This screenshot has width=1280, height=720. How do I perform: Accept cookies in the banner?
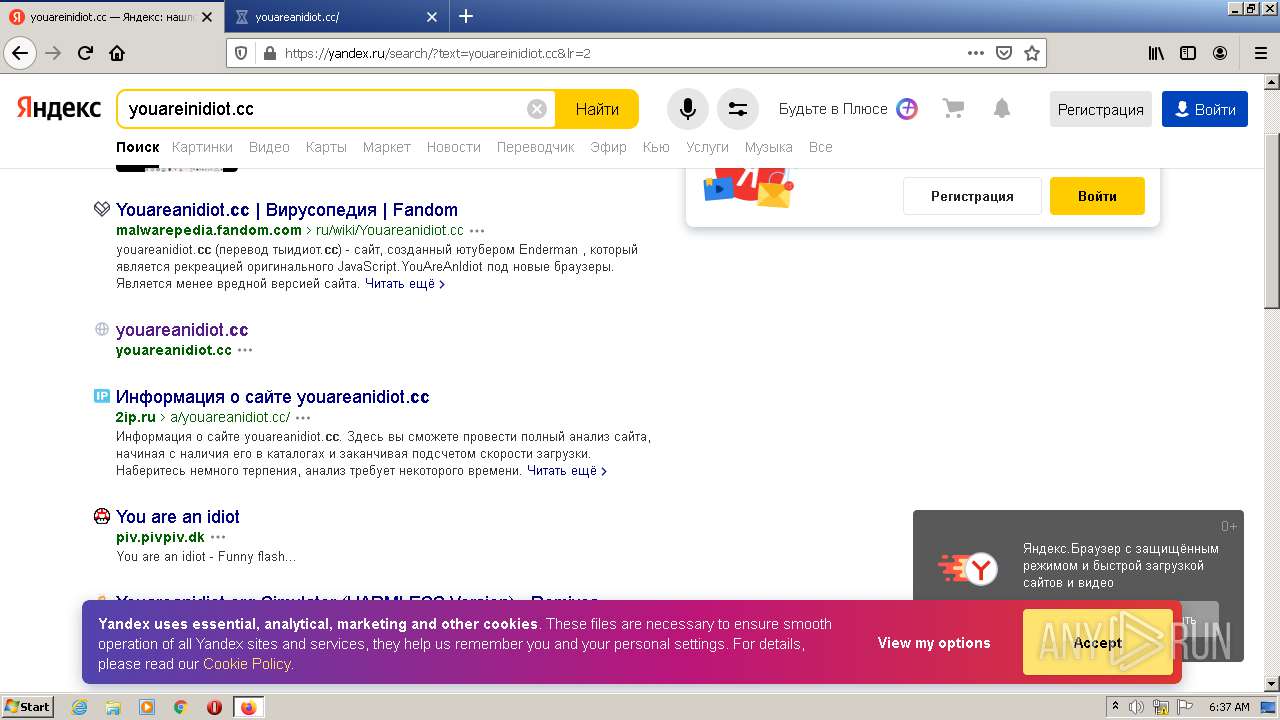(x=1098, y=643)
